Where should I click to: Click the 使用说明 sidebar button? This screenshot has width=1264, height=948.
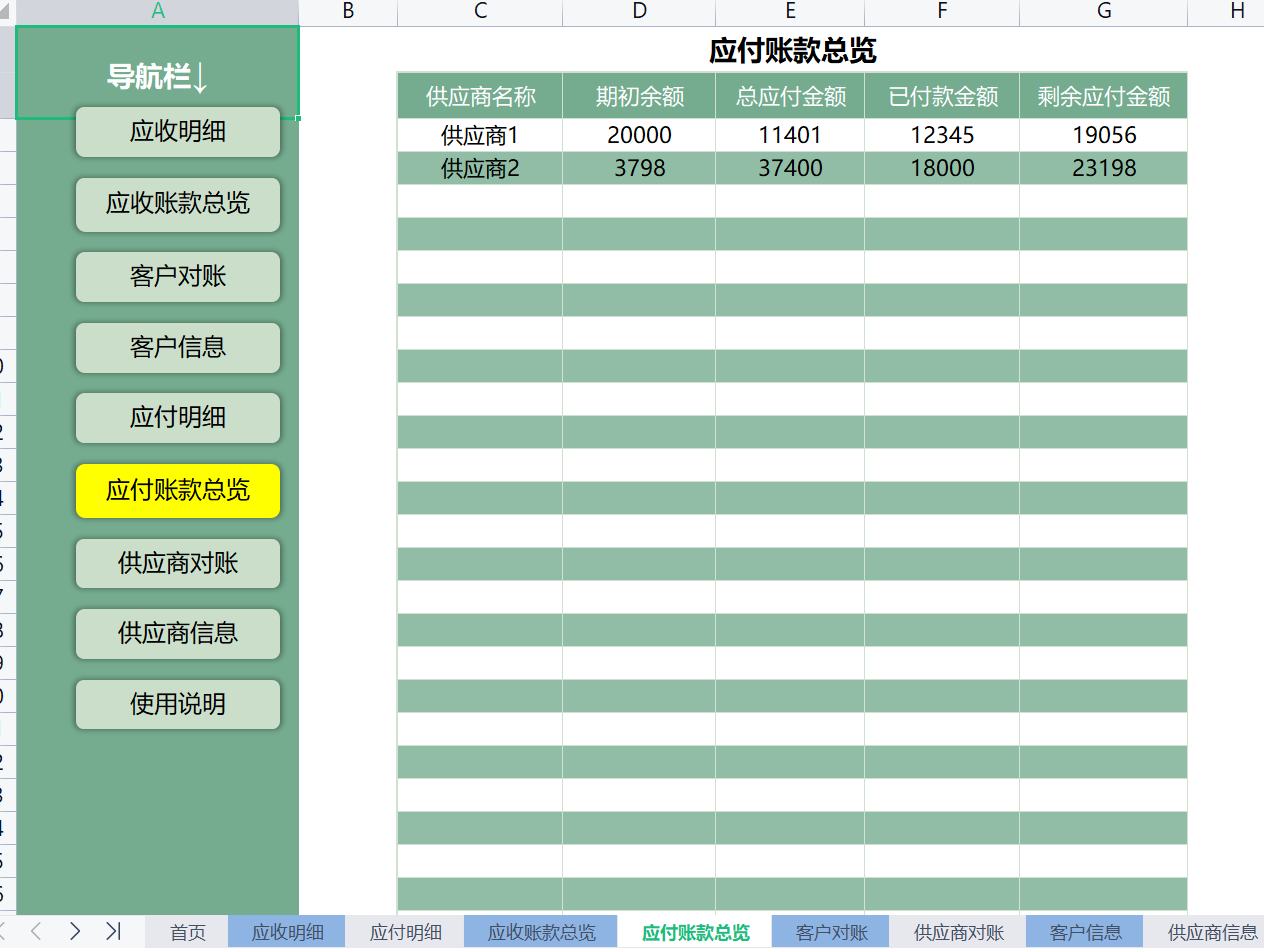tap(177, 704)
